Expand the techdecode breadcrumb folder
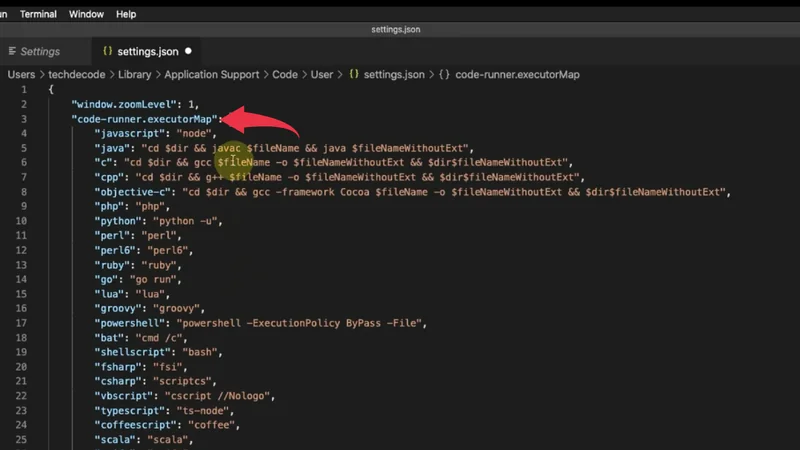Viewport: 800px width, 450px height. pyautogui.click(x=76, y=75)
